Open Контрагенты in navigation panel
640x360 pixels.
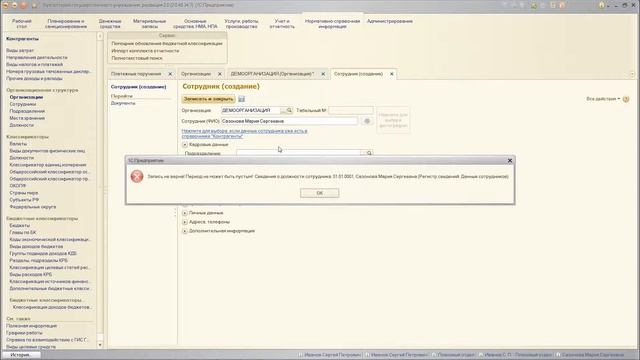(22, 39)
